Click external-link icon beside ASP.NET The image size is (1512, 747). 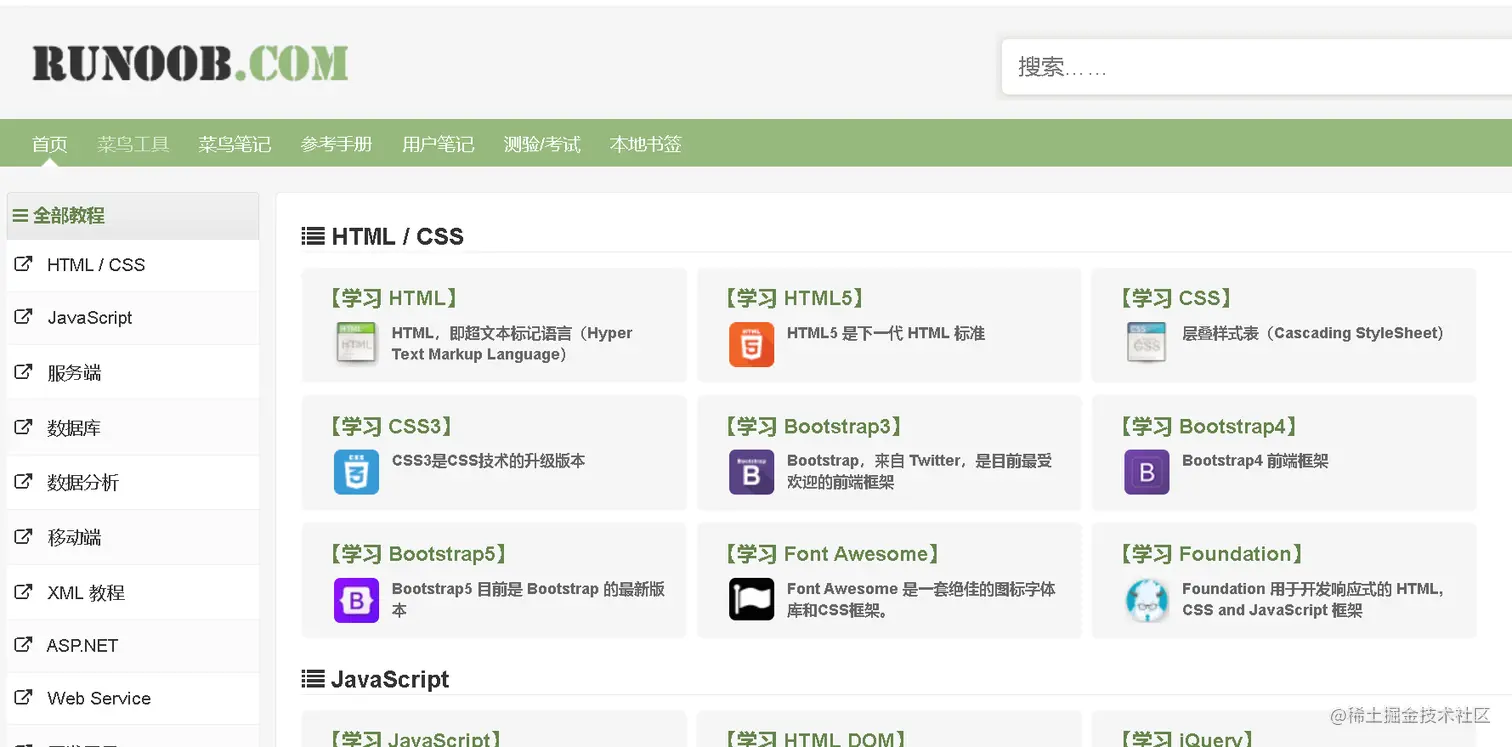23,645
